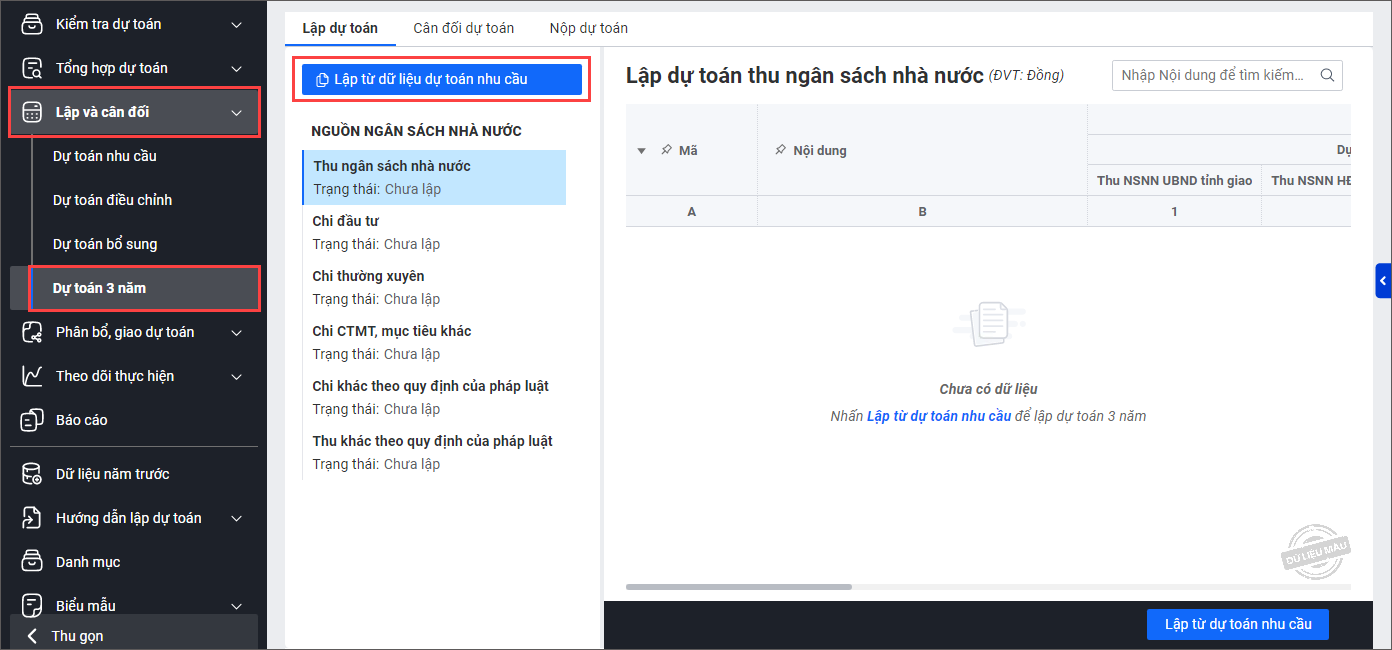Click the Thu gọn collapse arrow icon
Screen dimensions: 1392x650
(x=32, y=636)
